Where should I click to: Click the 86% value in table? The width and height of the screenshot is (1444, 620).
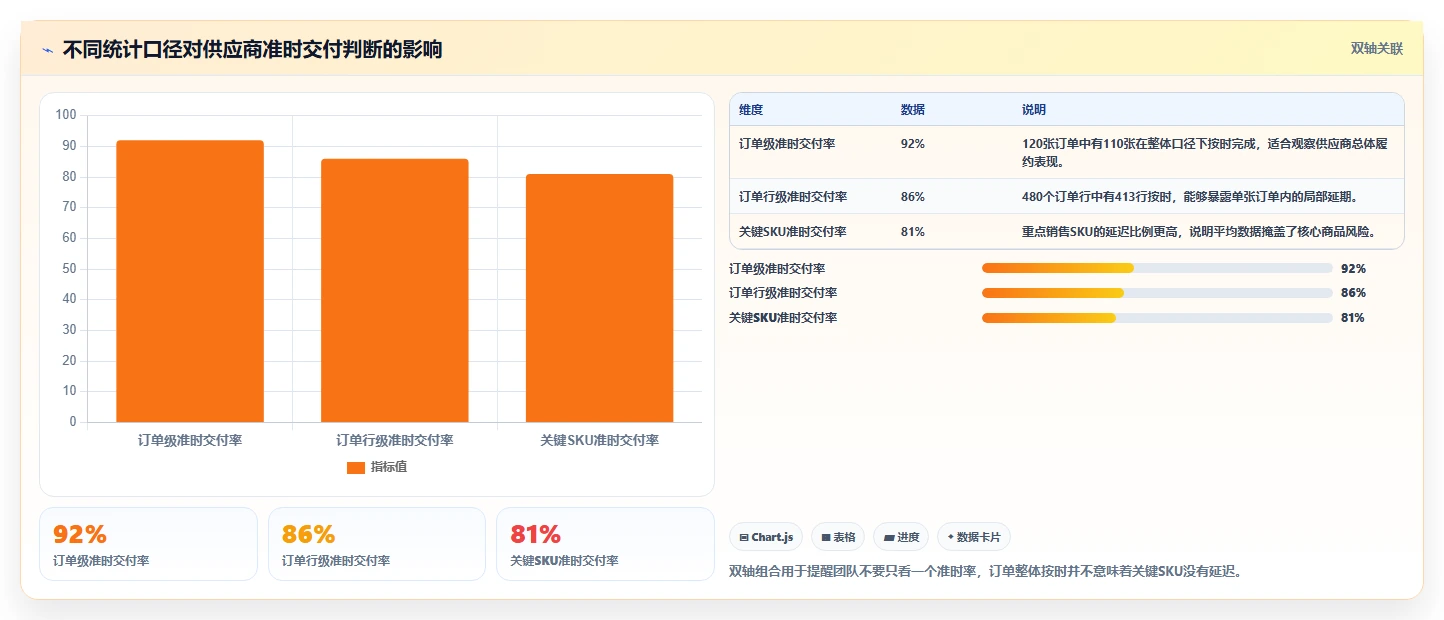[913, 197]
